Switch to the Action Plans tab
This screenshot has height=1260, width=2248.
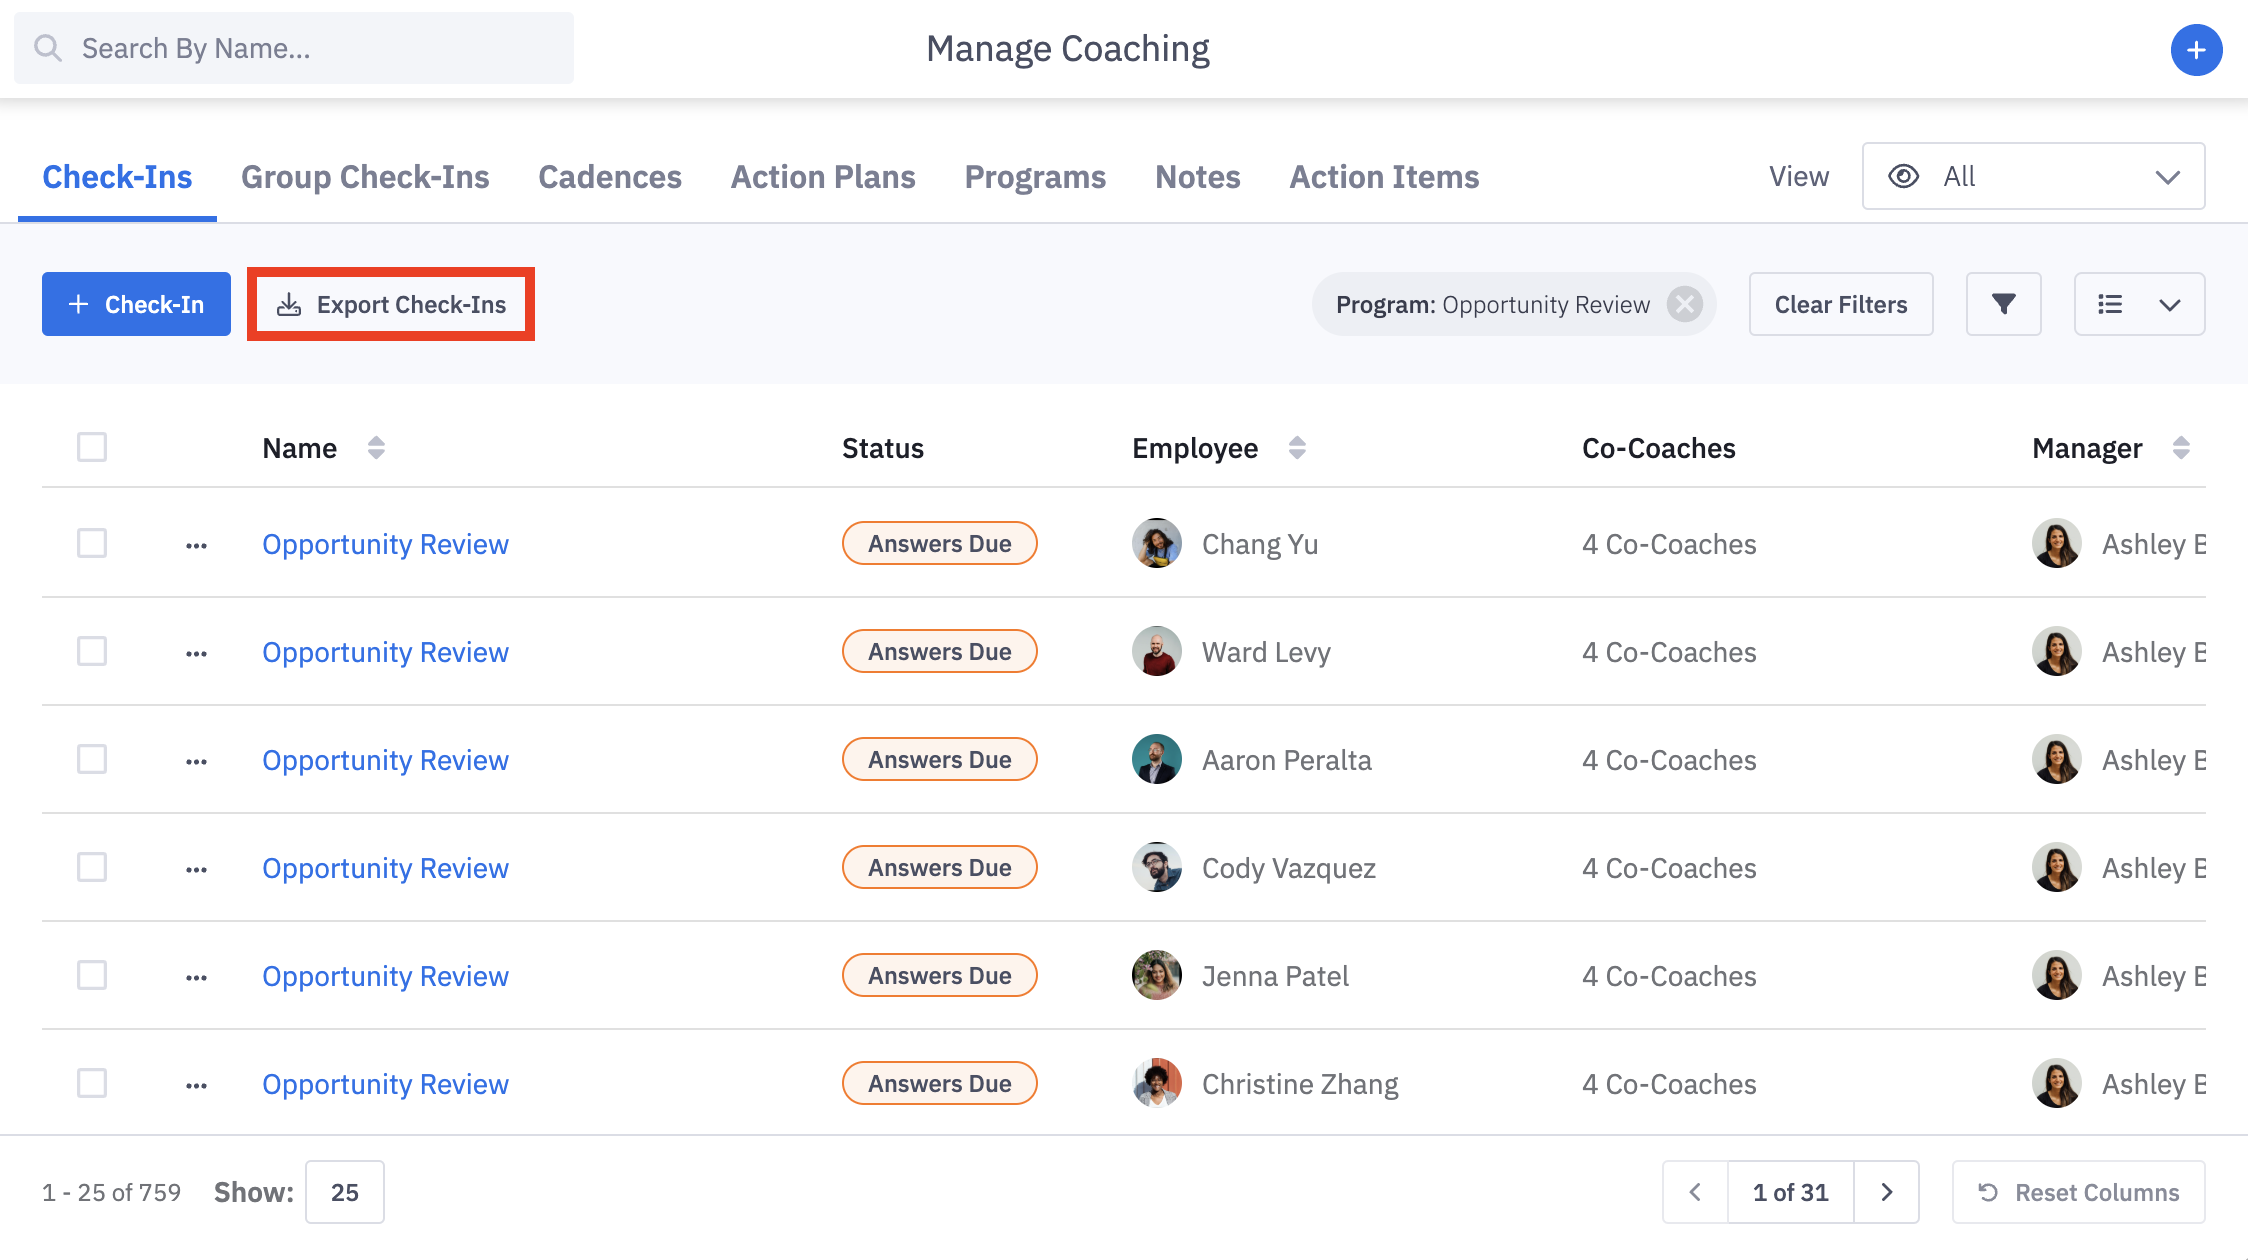point(823,177)
